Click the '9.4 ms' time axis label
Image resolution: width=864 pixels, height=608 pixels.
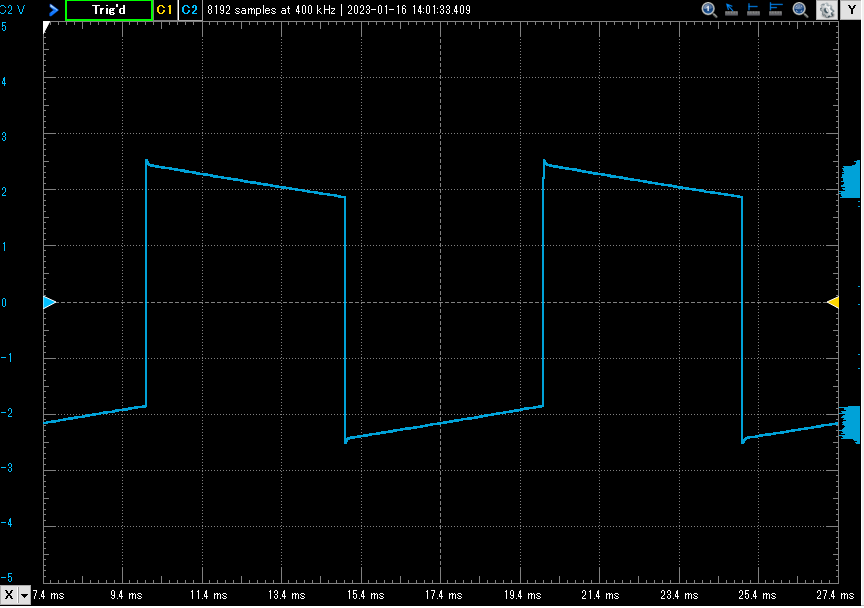click(126, 595)
